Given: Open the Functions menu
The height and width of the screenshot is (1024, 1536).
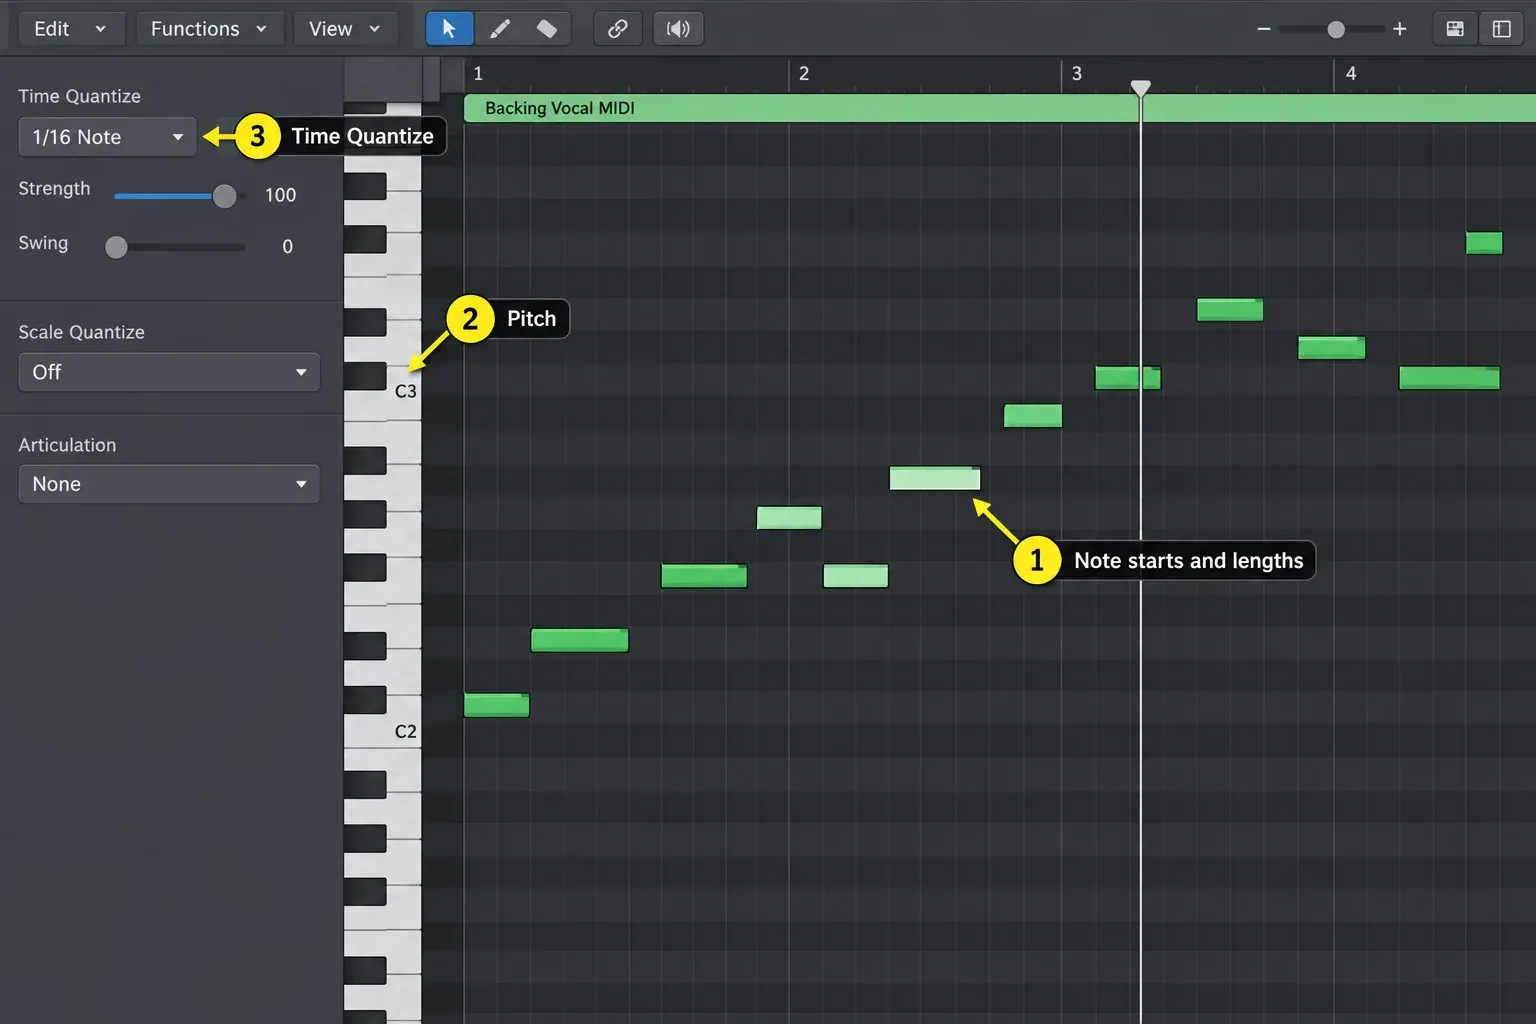Looking at the screenshot, I should point(209,29).
